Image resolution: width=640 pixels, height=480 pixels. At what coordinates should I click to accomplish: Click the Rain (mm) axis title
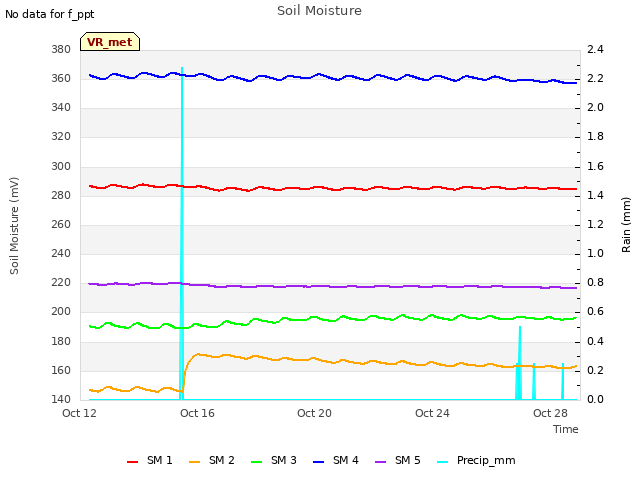pos(626,225)
